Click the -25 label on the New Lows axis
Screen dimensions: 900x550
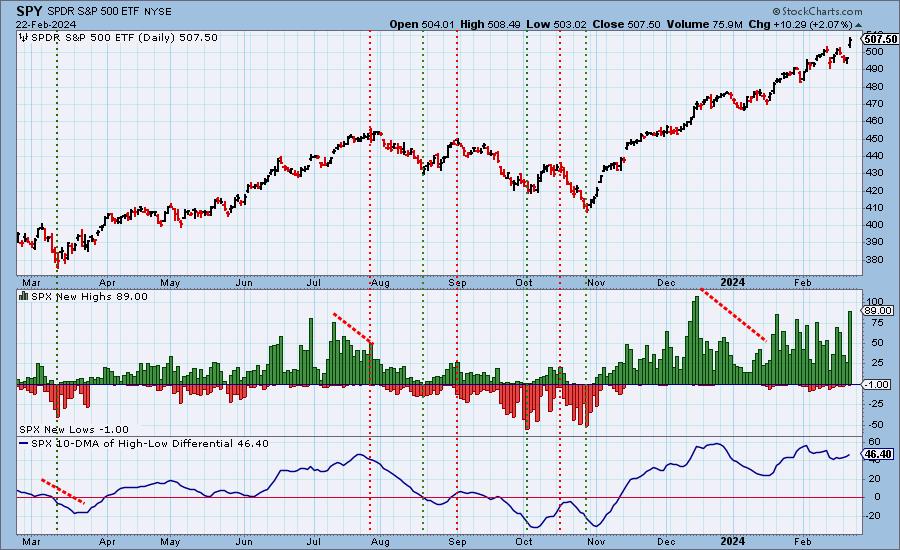(875, 404)
